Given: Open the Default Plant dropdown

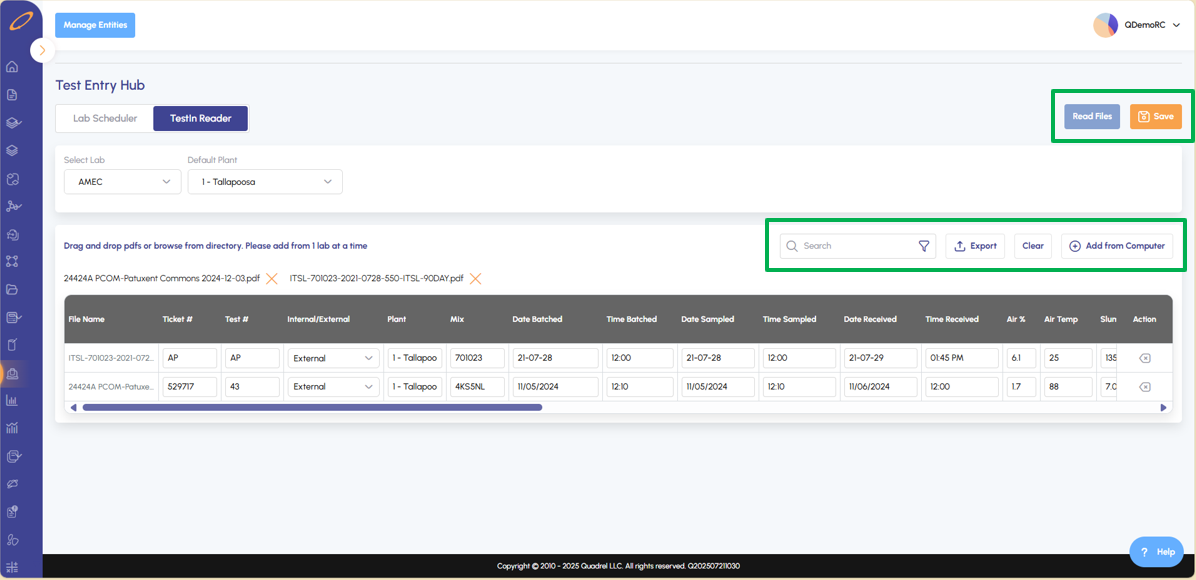Looking at the screenshot, I should pos(265,182).
